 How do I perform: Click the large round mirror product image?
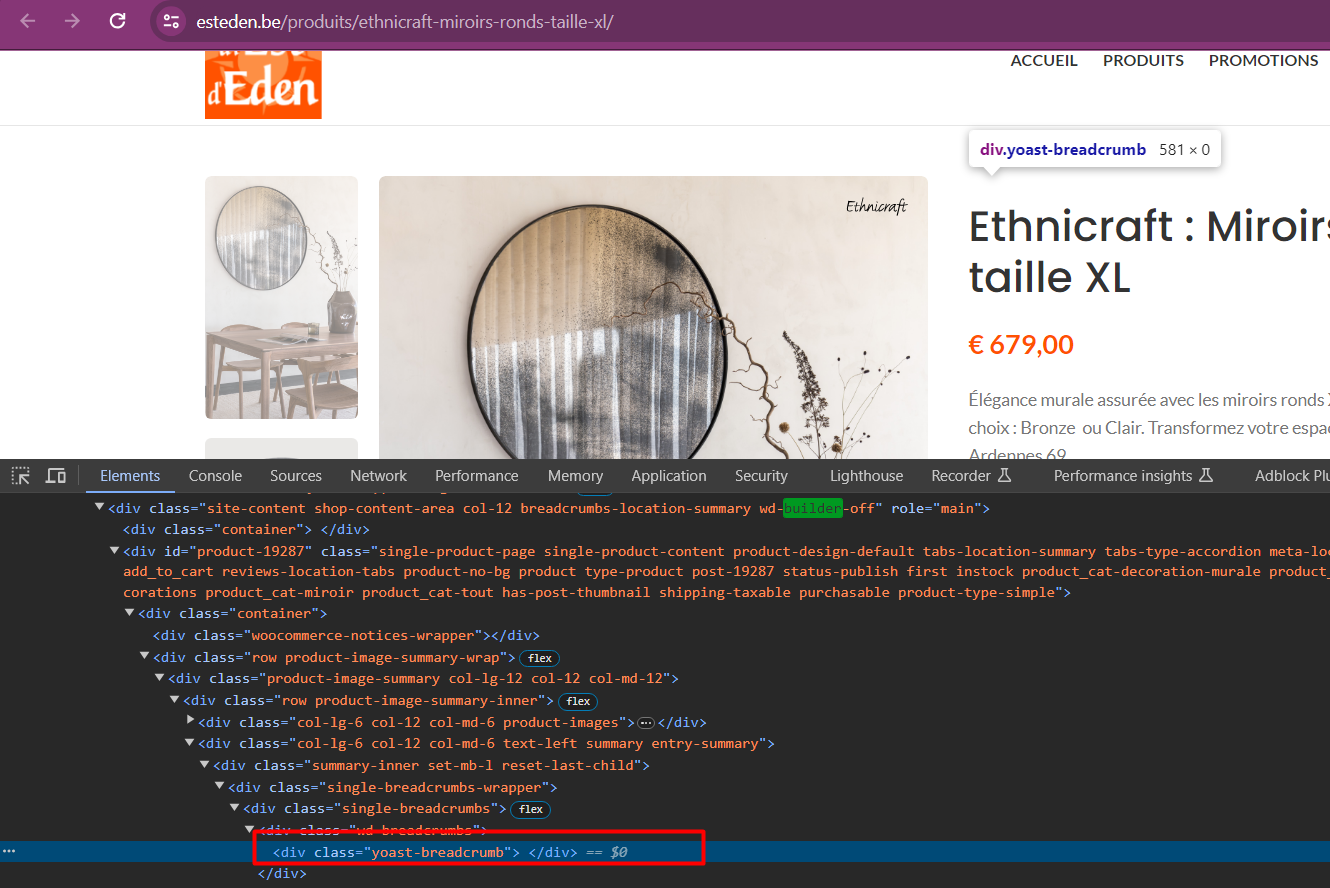pos(653,318)
